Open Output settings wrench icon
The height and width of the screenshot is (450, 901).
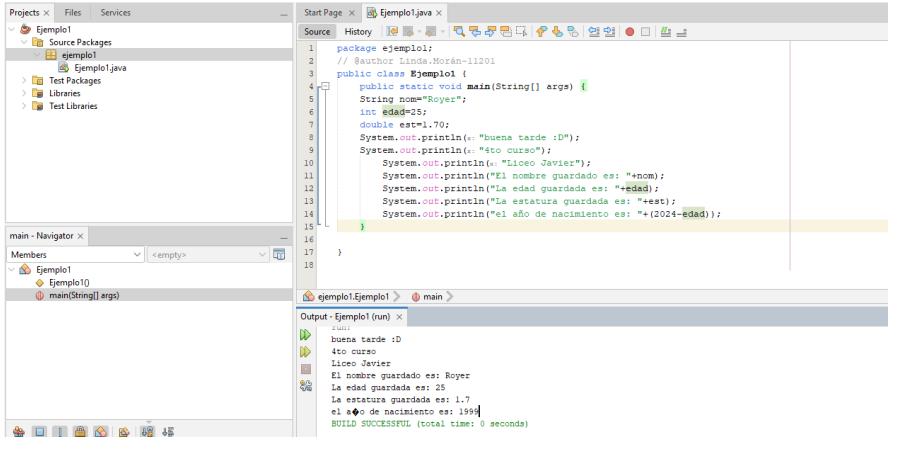(x=306, y=386)
